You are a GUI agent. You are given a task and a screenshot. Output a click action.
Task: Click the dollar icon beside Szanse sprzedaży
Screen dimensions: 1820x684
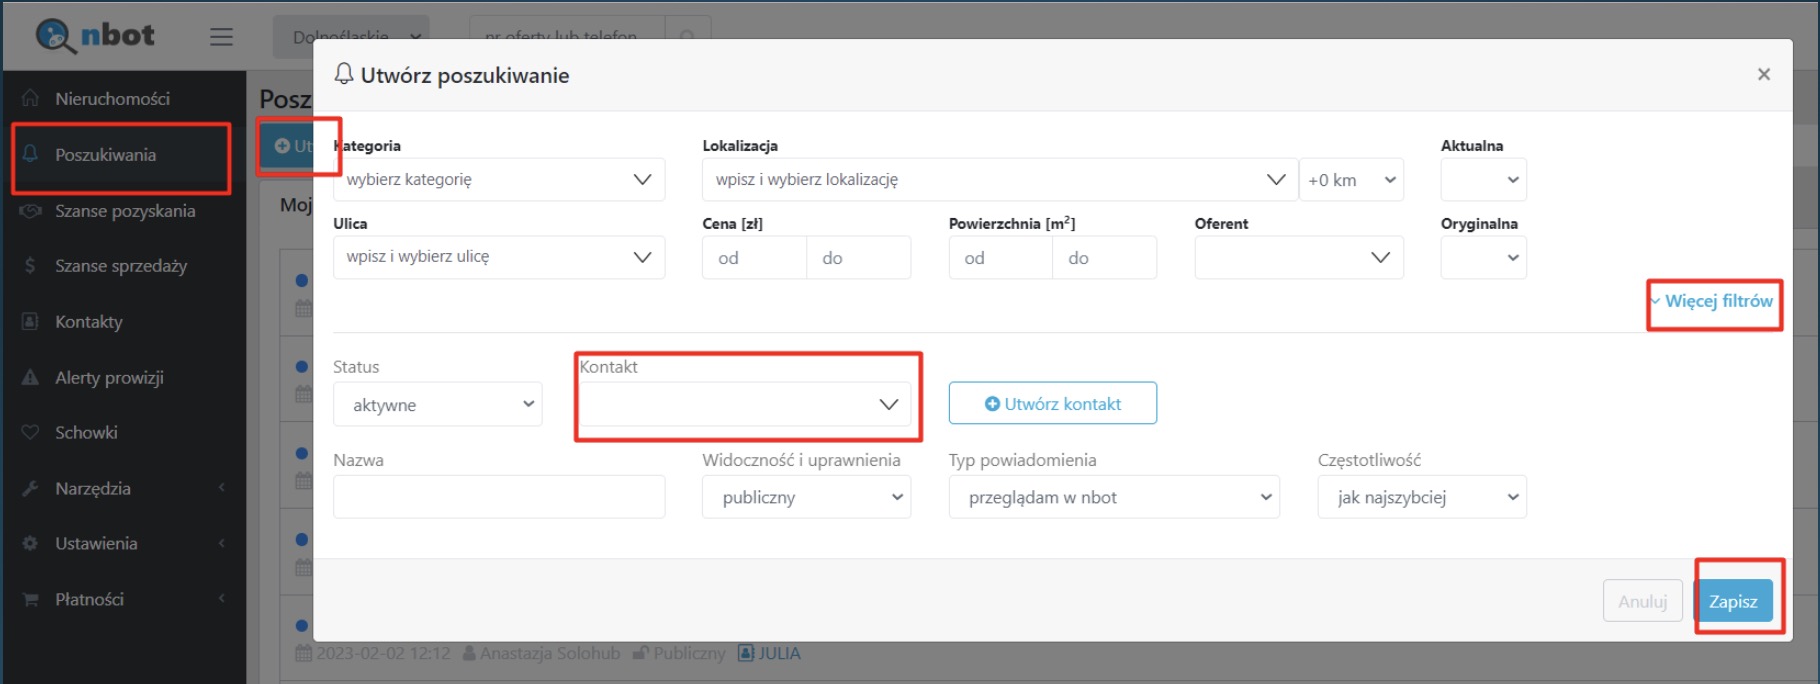pyautogui.click(x=30, y=266)
